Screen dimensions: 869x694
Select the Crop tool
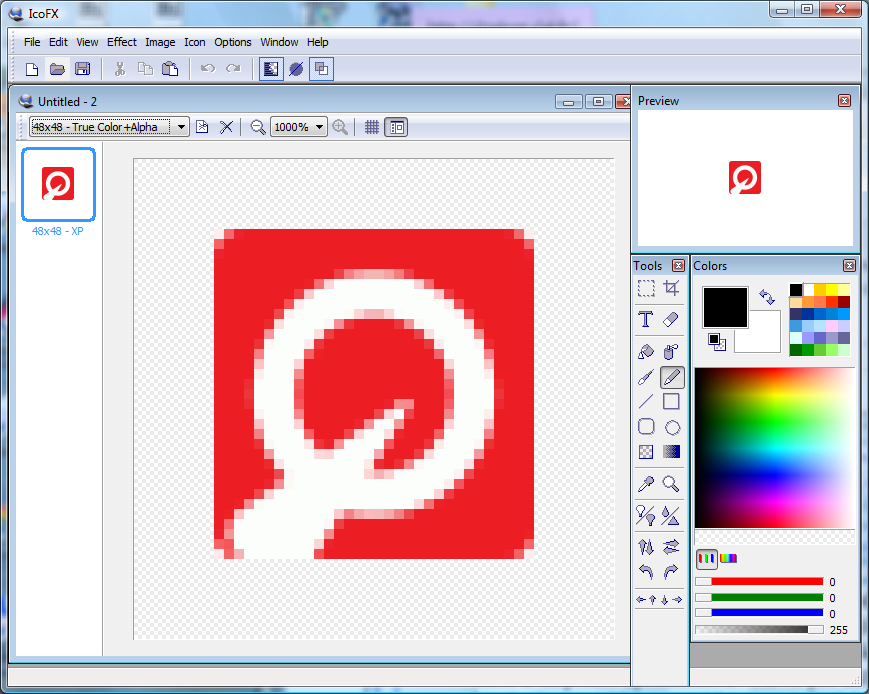[671, 289]
